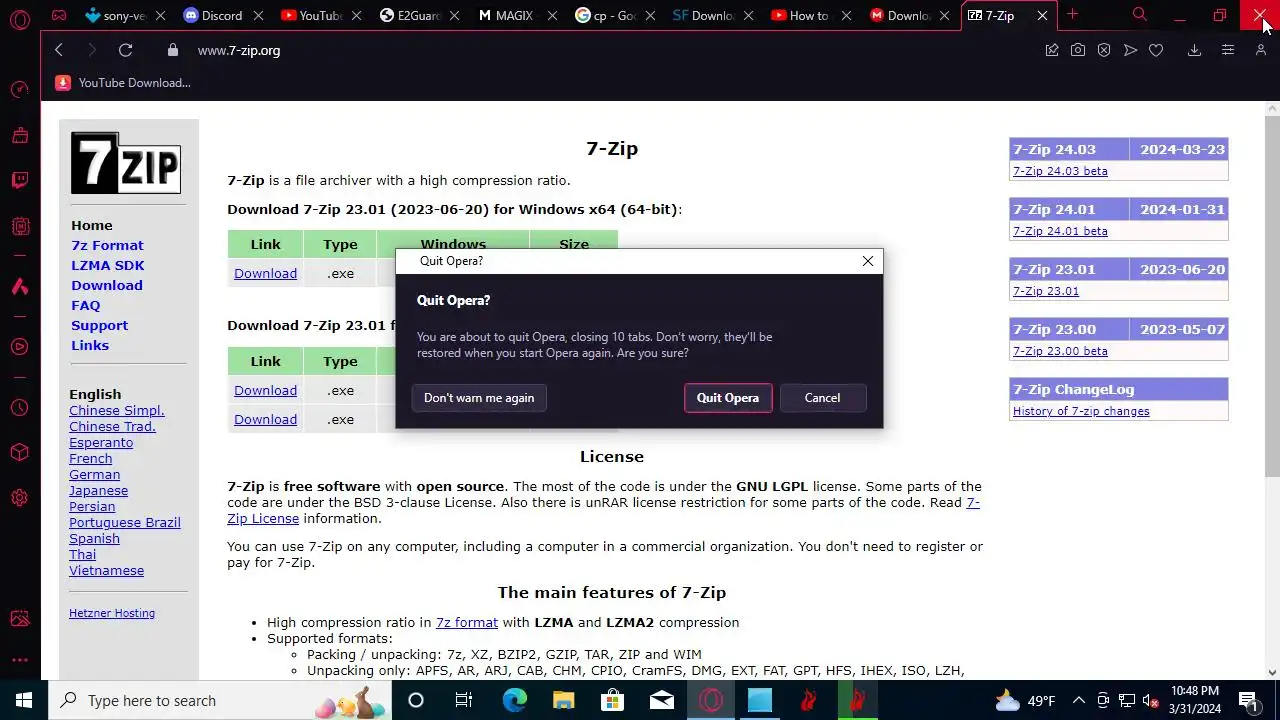Switch to the 'How to' YouTube tab
1280x720 pixels.
pyautogui.click(x=810, y=15)
